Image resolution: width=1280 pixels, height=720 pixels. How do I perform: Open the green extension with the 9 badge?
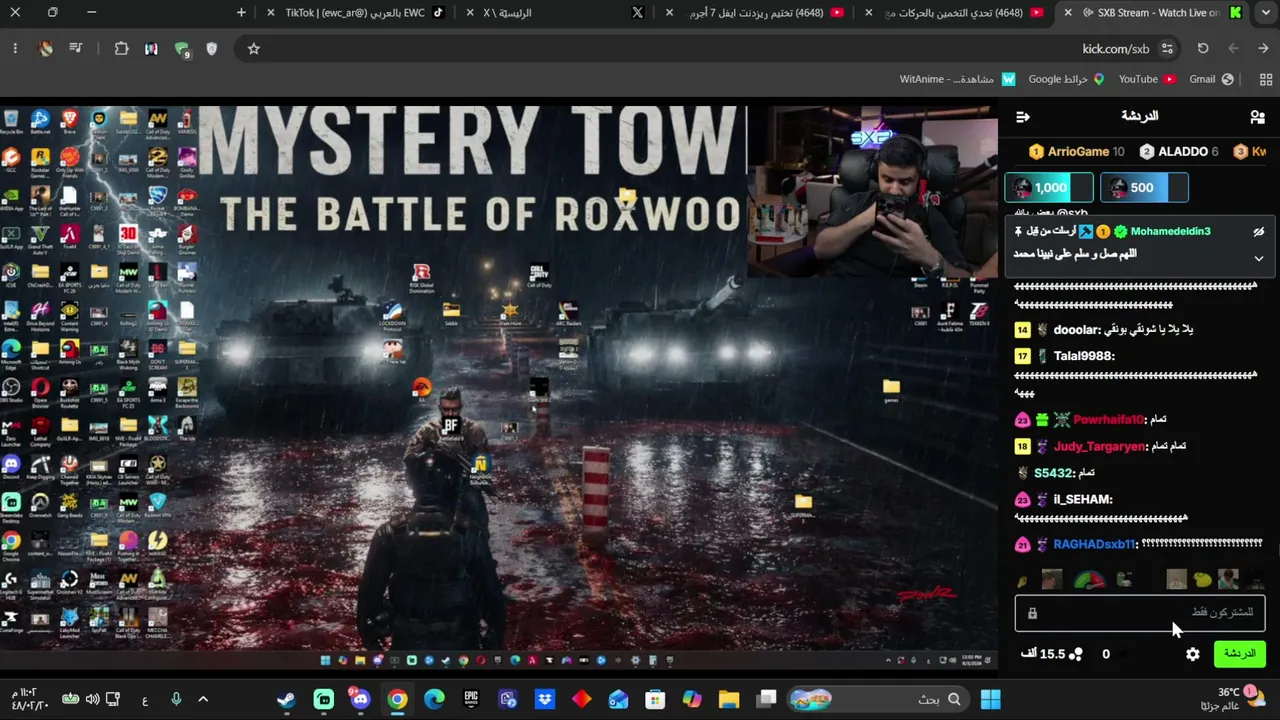(x=182, y=49)
